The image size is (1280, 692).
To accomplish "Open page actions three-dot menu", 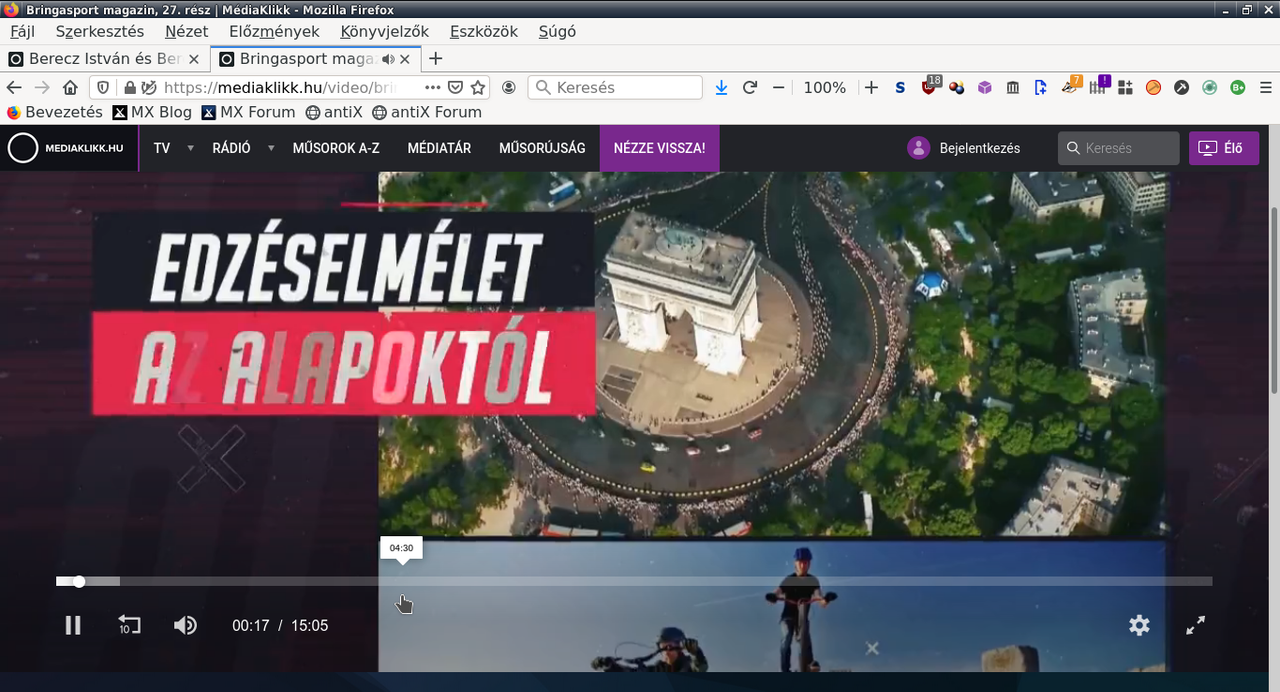I will (433, 87).
